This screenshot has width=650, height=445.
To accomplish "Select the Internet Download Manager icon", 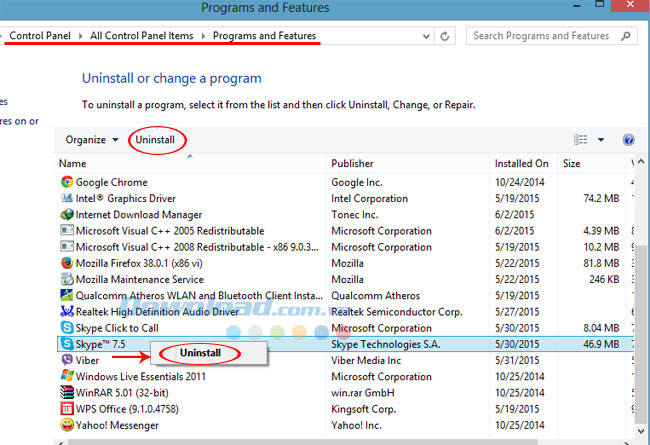I will [x=67, y=215].
